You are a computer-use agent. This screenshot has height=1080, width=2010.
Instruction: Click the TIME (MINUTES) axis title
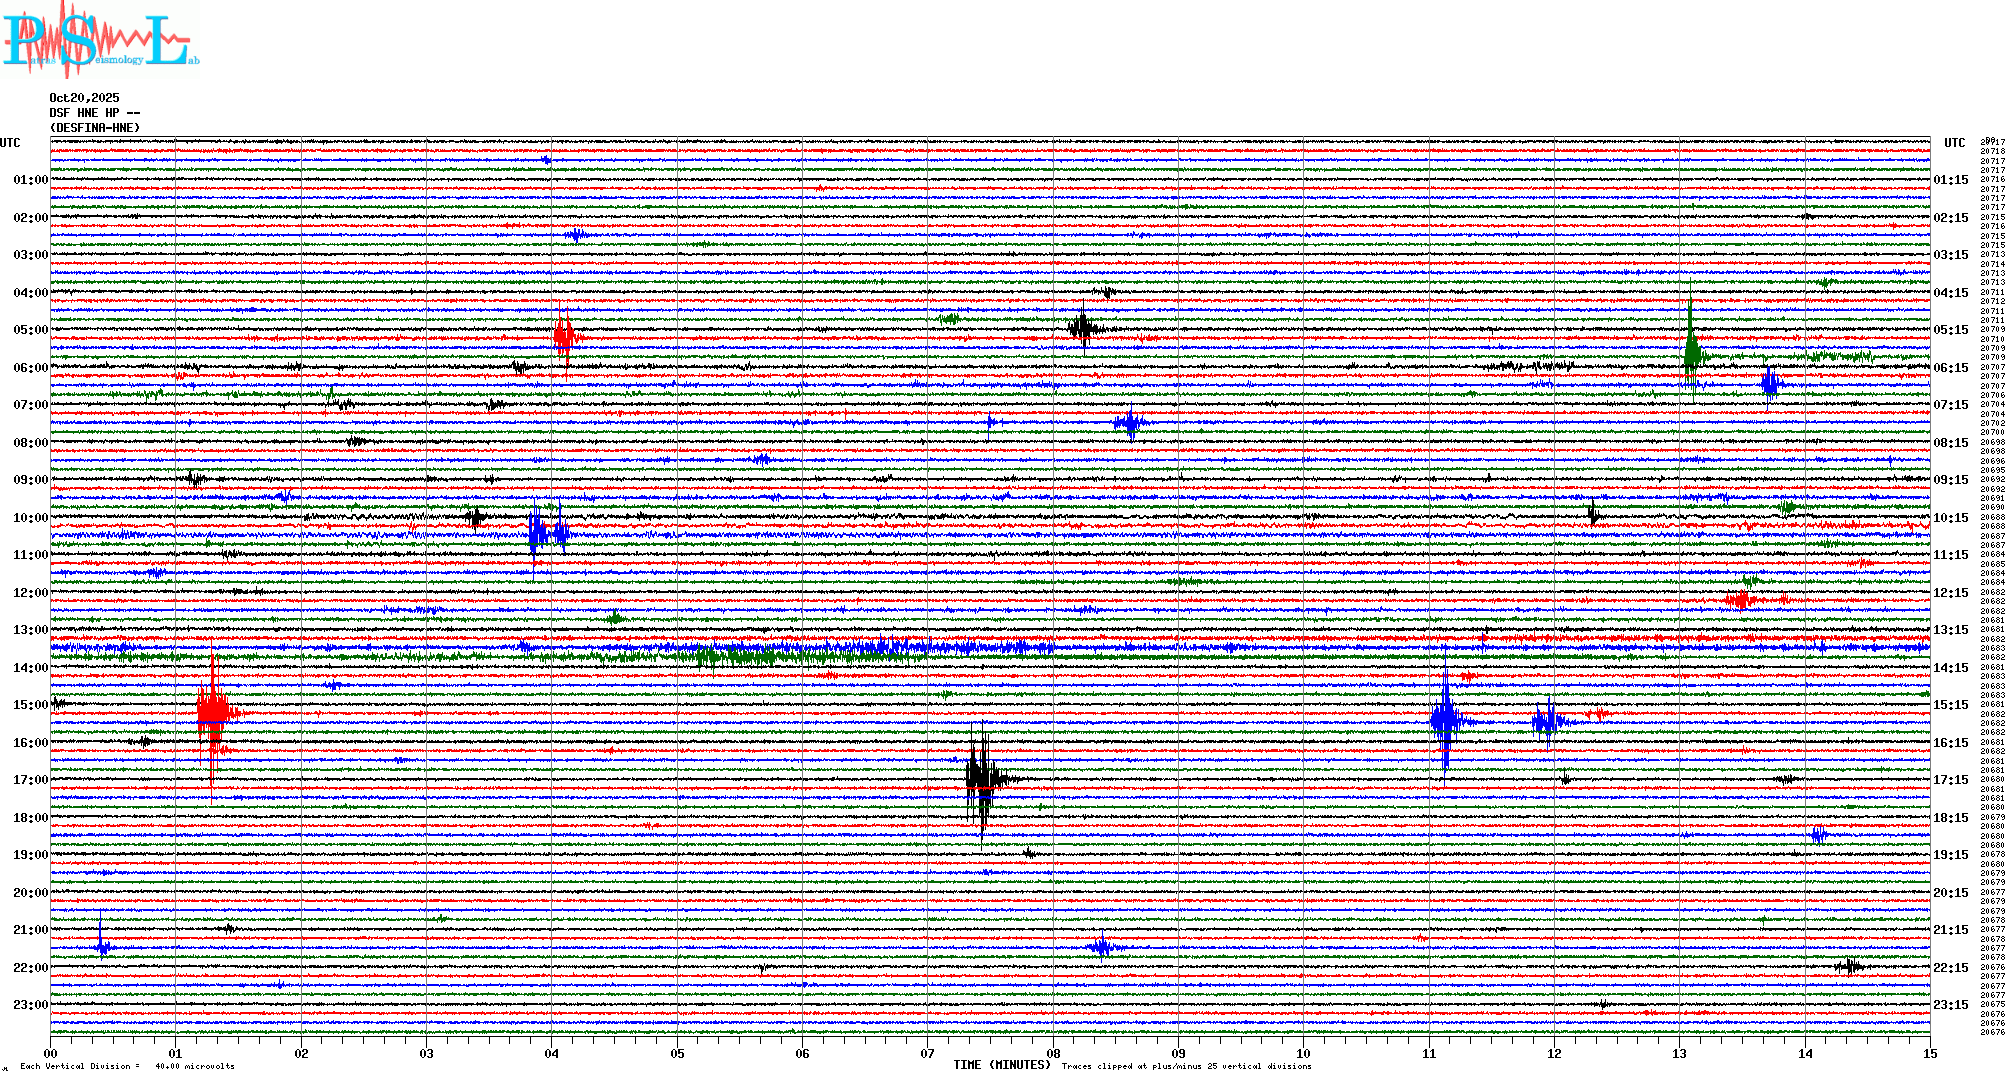tap(1002, 1065)
